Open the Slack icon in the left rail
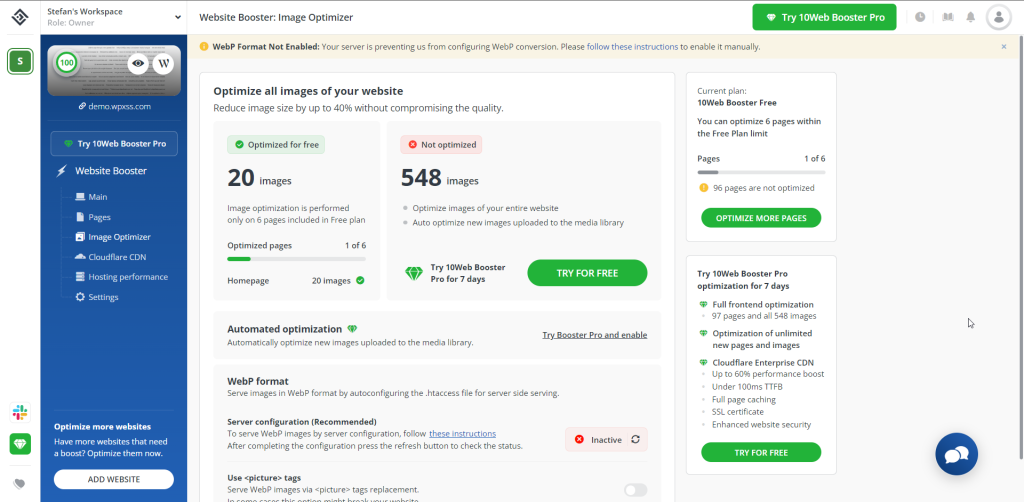This screenshot has height=502, width=1024. (x=20, y=413)
